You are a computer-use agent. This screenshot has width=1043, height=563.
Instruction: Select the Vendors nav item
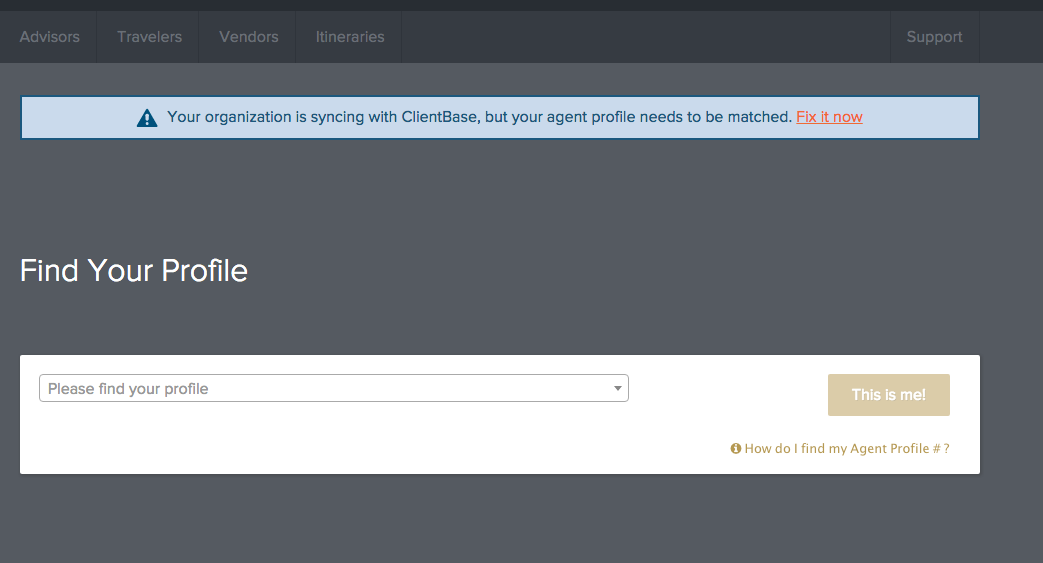point(248,37)
